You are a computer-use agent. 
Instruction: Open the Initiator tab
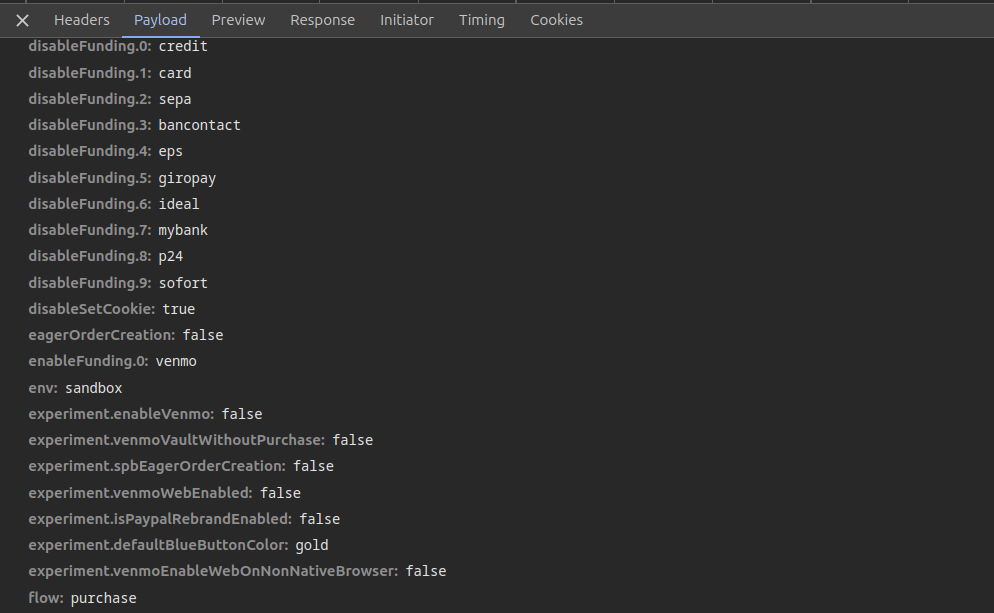[406, 19]
